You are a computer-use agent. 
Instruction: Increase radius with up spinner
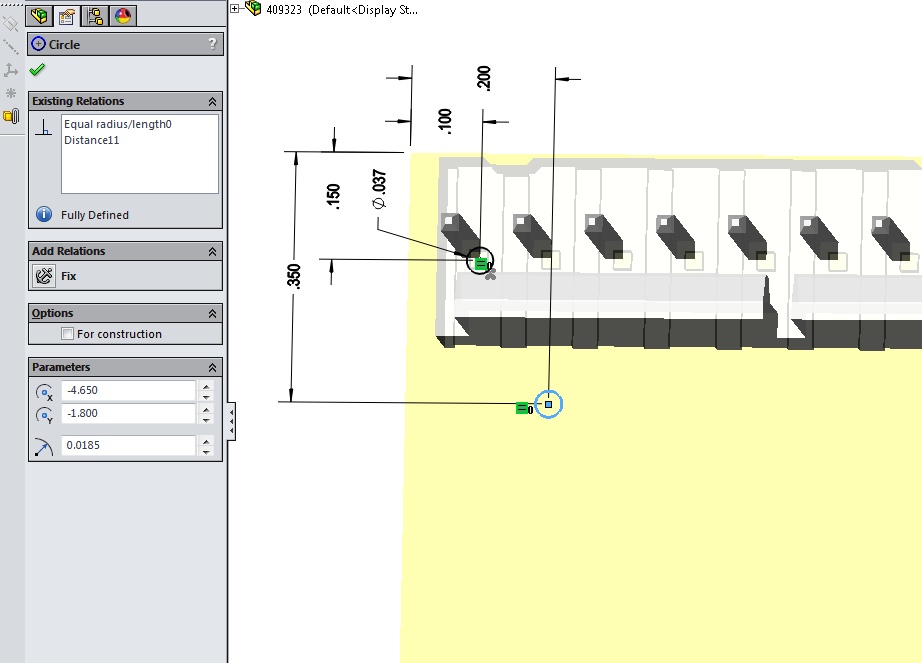(x=206, y=440)
